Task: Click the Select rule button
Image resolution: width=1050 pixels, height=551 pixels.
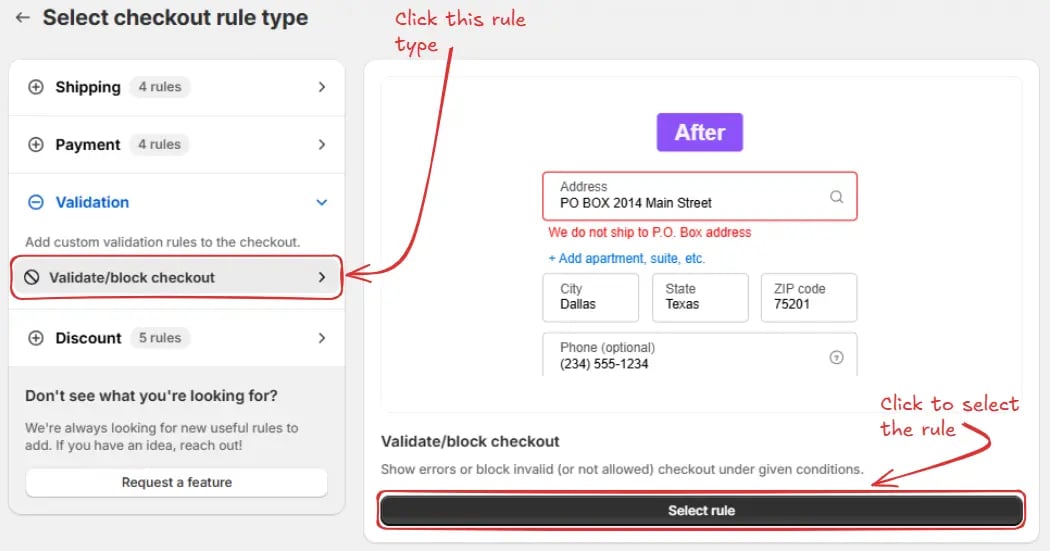Action: [701, 510]
